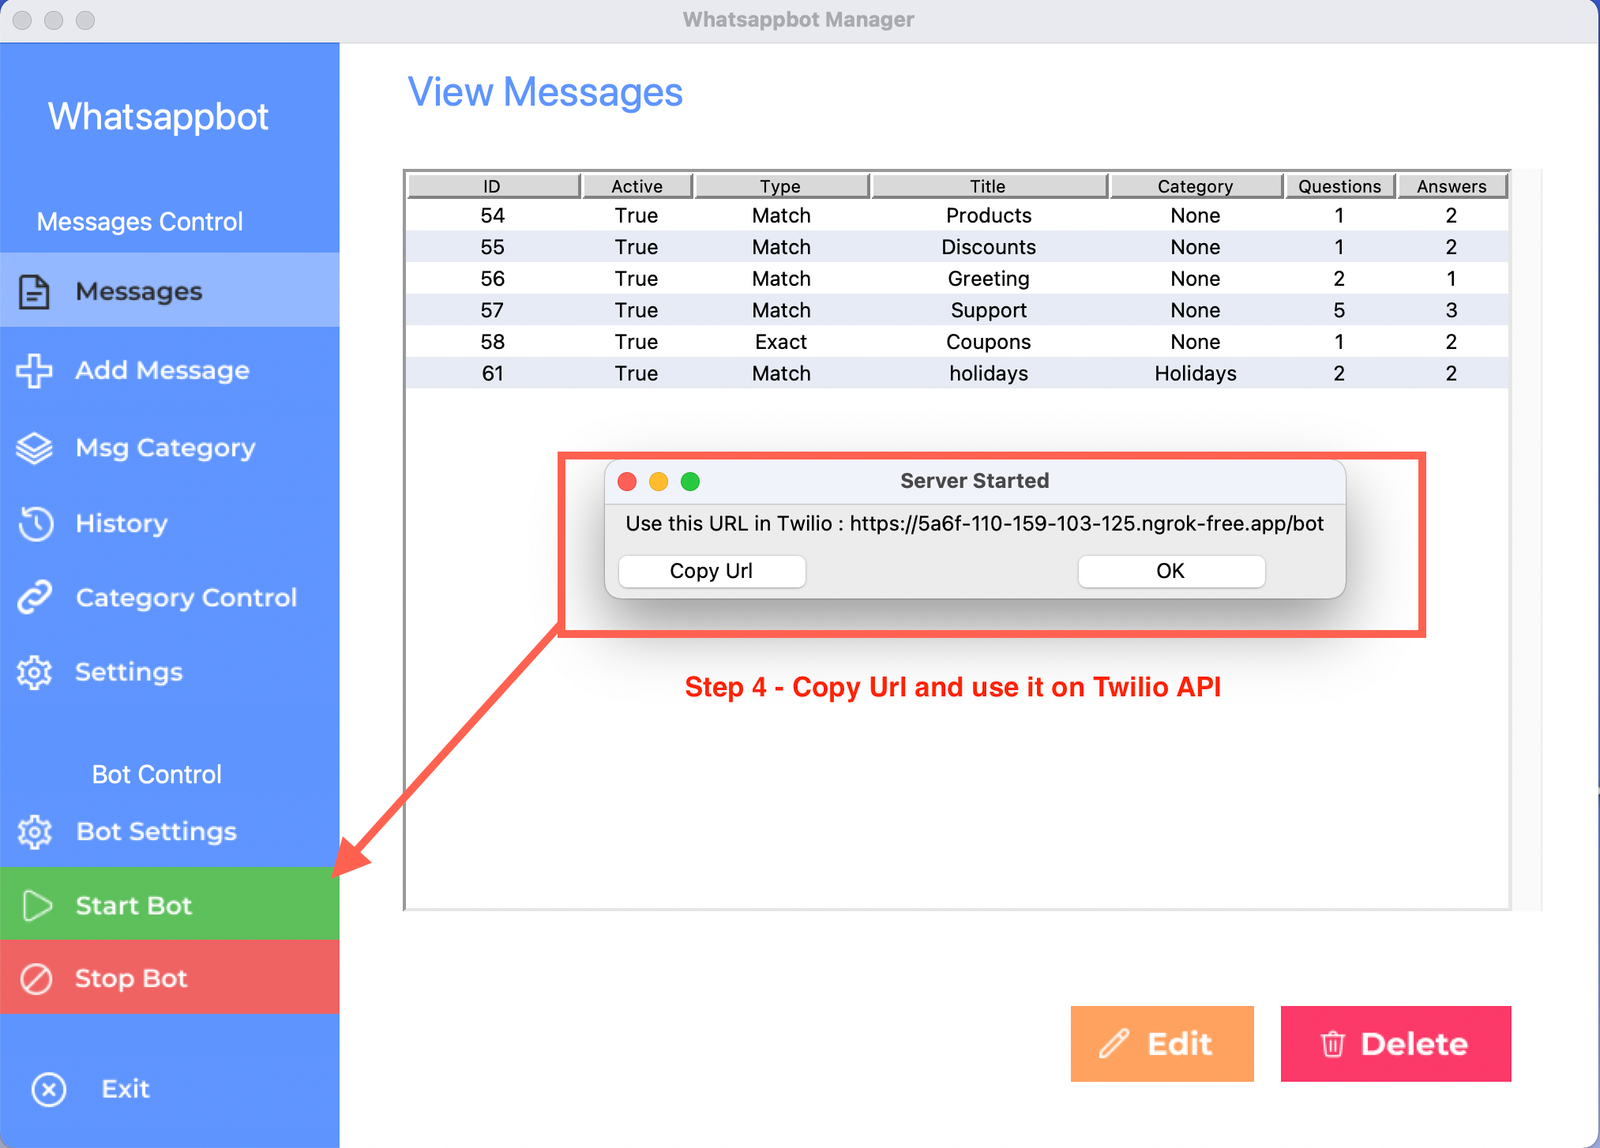Click the Messages document icon in sidebar

34,292
